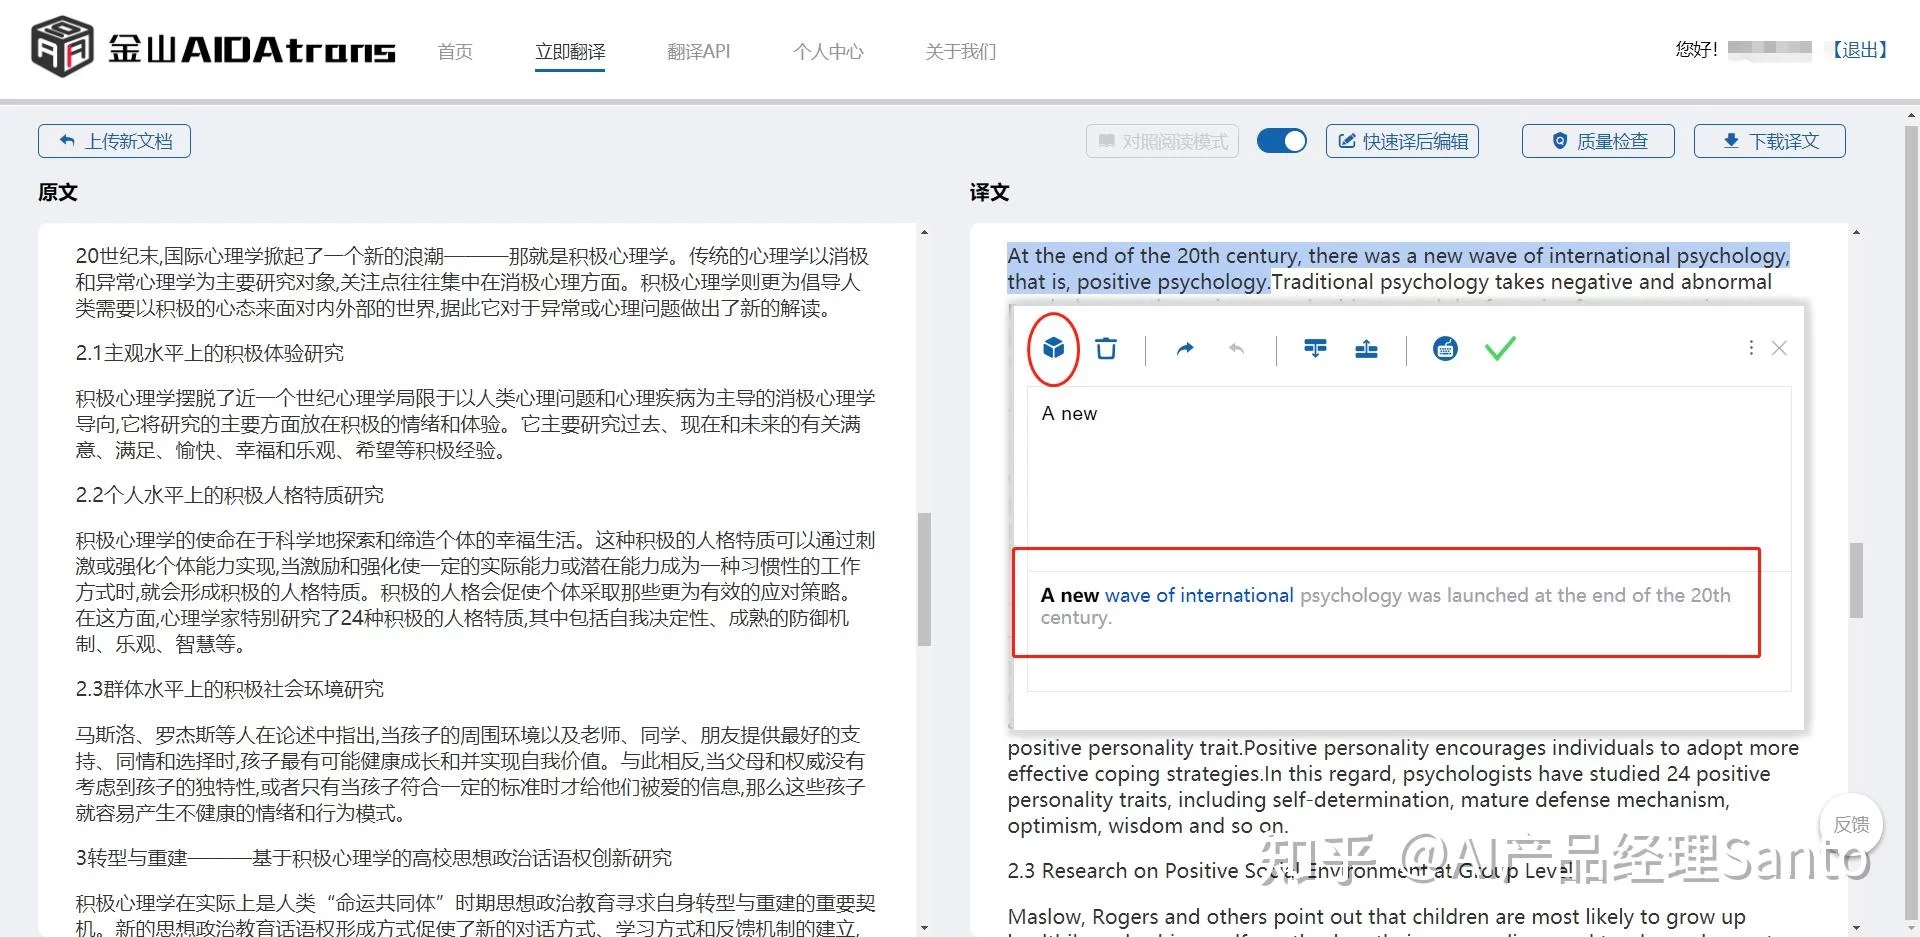Open the three-dot more options menu
Screen dimensions: 1920x937
[x=1750, y=348]
